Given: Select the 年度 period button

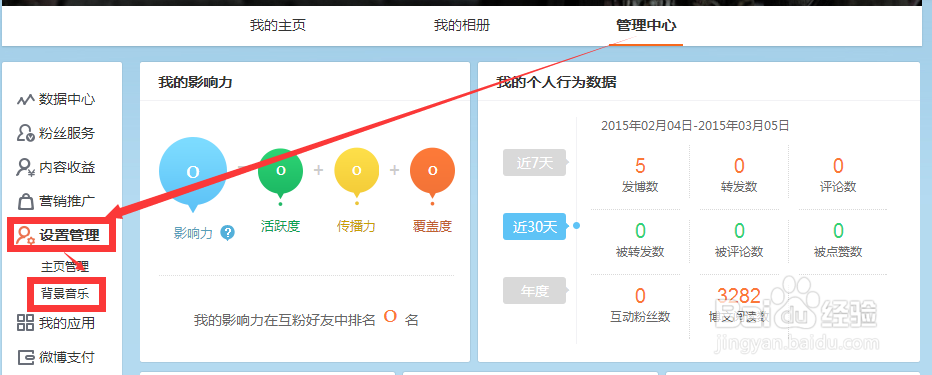Looking at the screenshot, I should coord(534,291).
